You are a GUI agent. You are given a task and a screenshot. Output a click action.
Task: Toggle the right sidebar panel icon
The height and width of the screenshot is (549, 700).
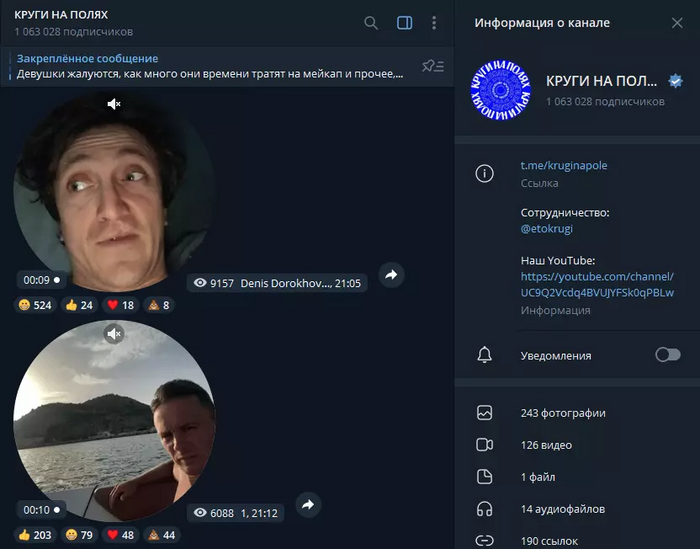[x=404, y=23]
